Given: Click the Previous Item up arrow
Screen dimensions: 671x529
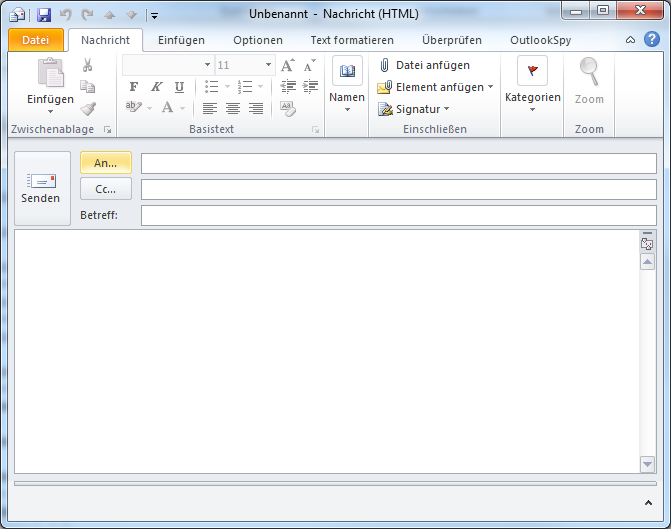Looking at the screenshot, I should tap(110, 15).
